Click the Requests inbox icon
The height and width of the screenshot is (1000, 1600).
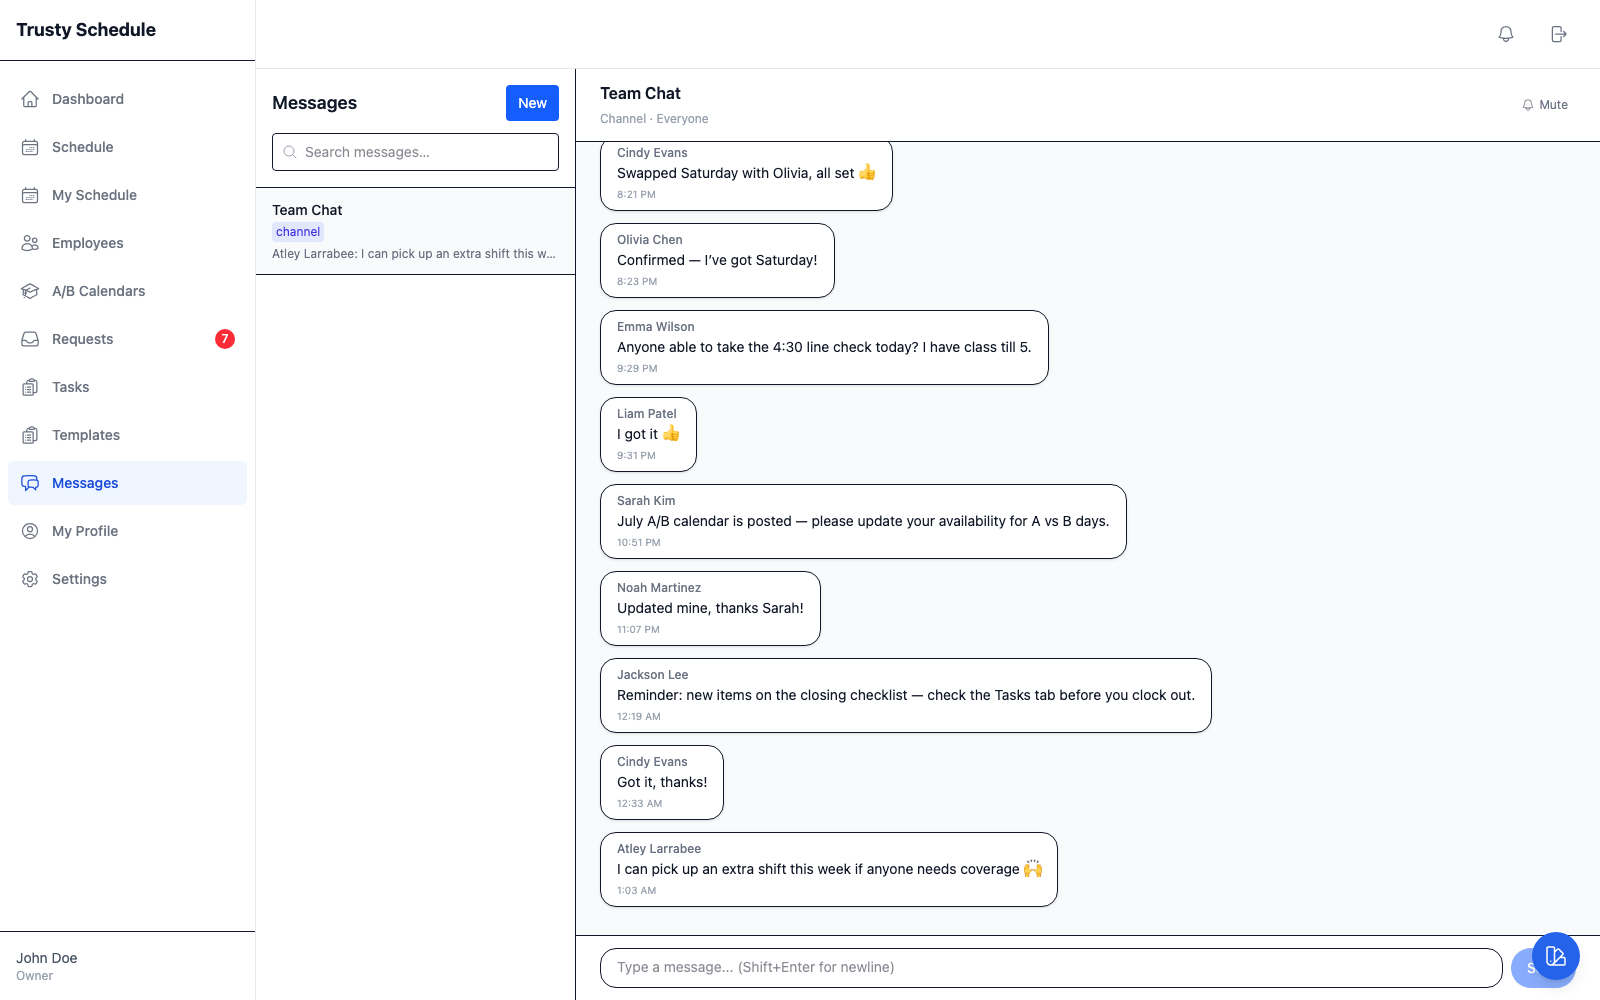pyautogui.click(x=30, y=339)
